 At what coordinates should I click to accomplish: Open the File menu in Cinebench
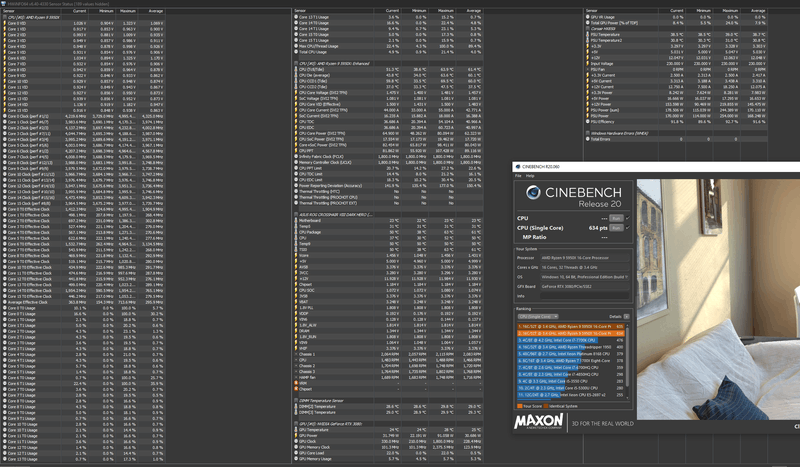click(518, 176)
